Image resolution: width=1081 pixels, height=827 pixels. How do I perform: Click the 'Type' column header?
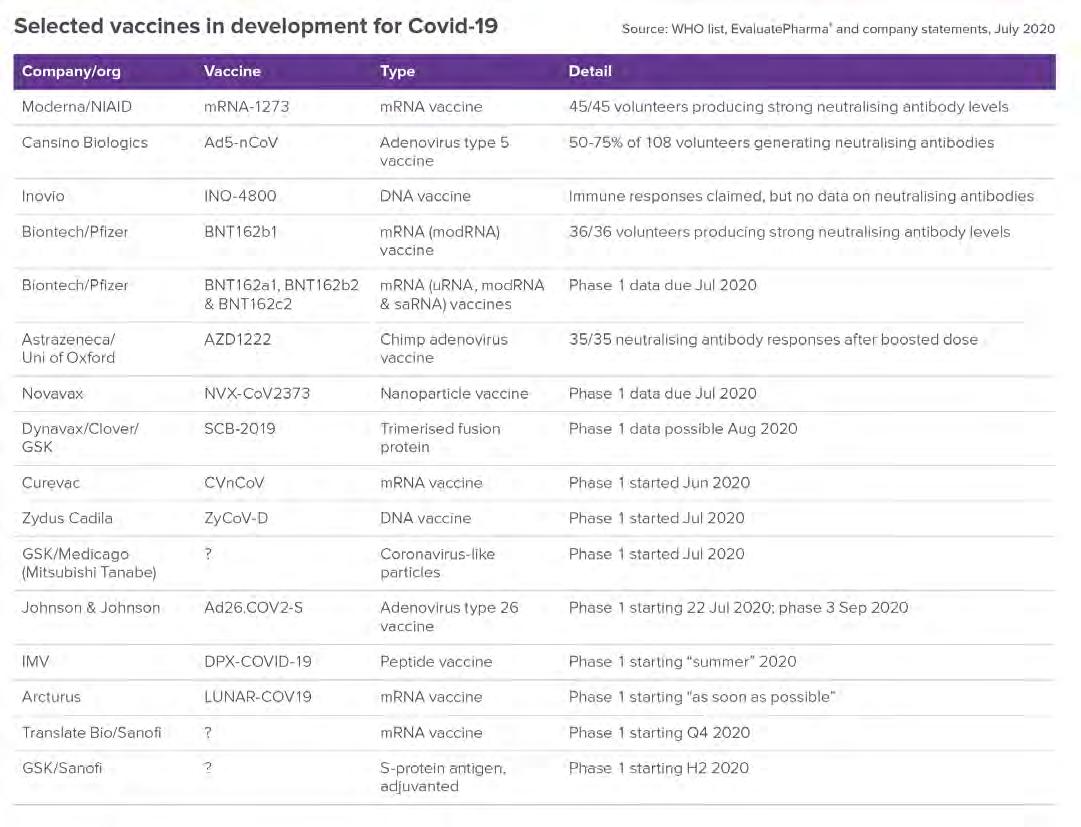click(397, 71)
